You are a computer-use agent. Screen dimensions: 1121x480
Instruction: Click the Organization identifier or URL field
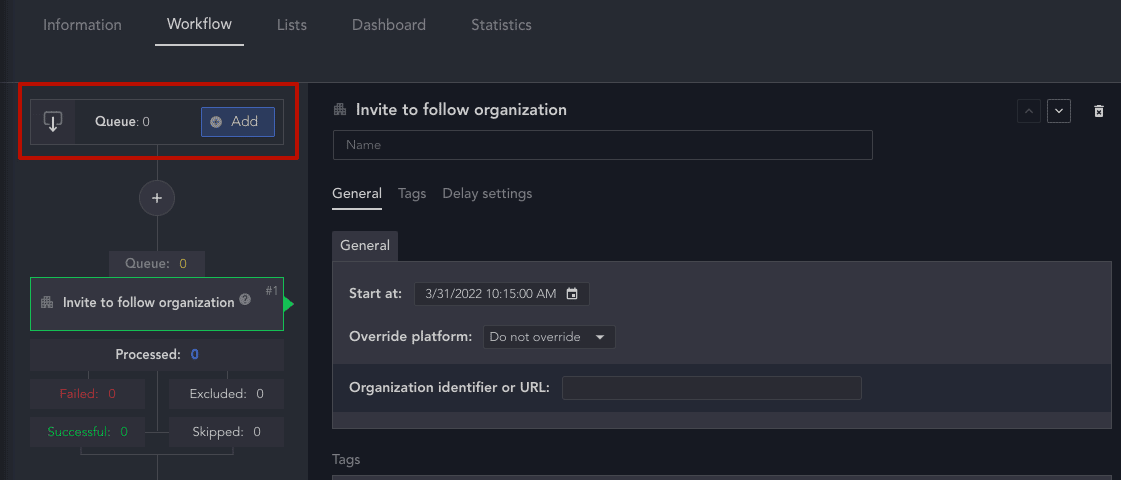pos(711,388)
